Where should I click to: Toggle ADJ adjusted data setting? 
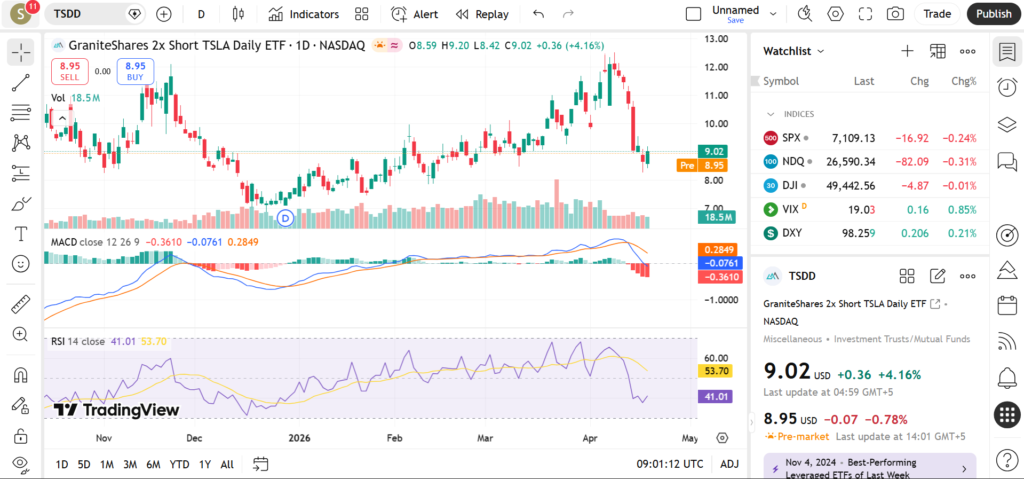(729, 464)
